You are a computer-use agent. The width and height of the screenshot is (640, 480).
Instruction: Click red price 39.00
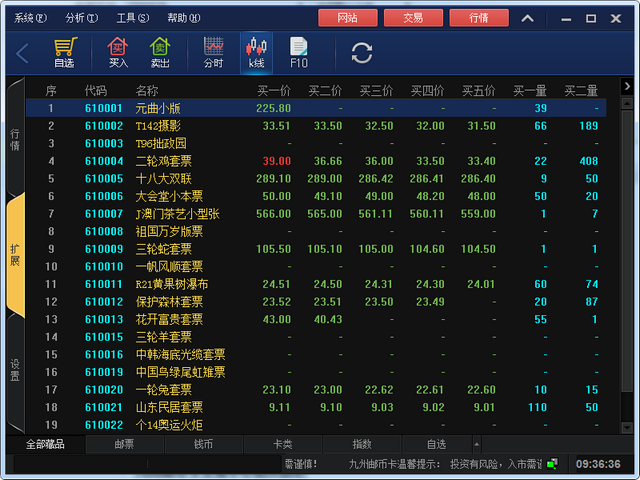point(277,161)
